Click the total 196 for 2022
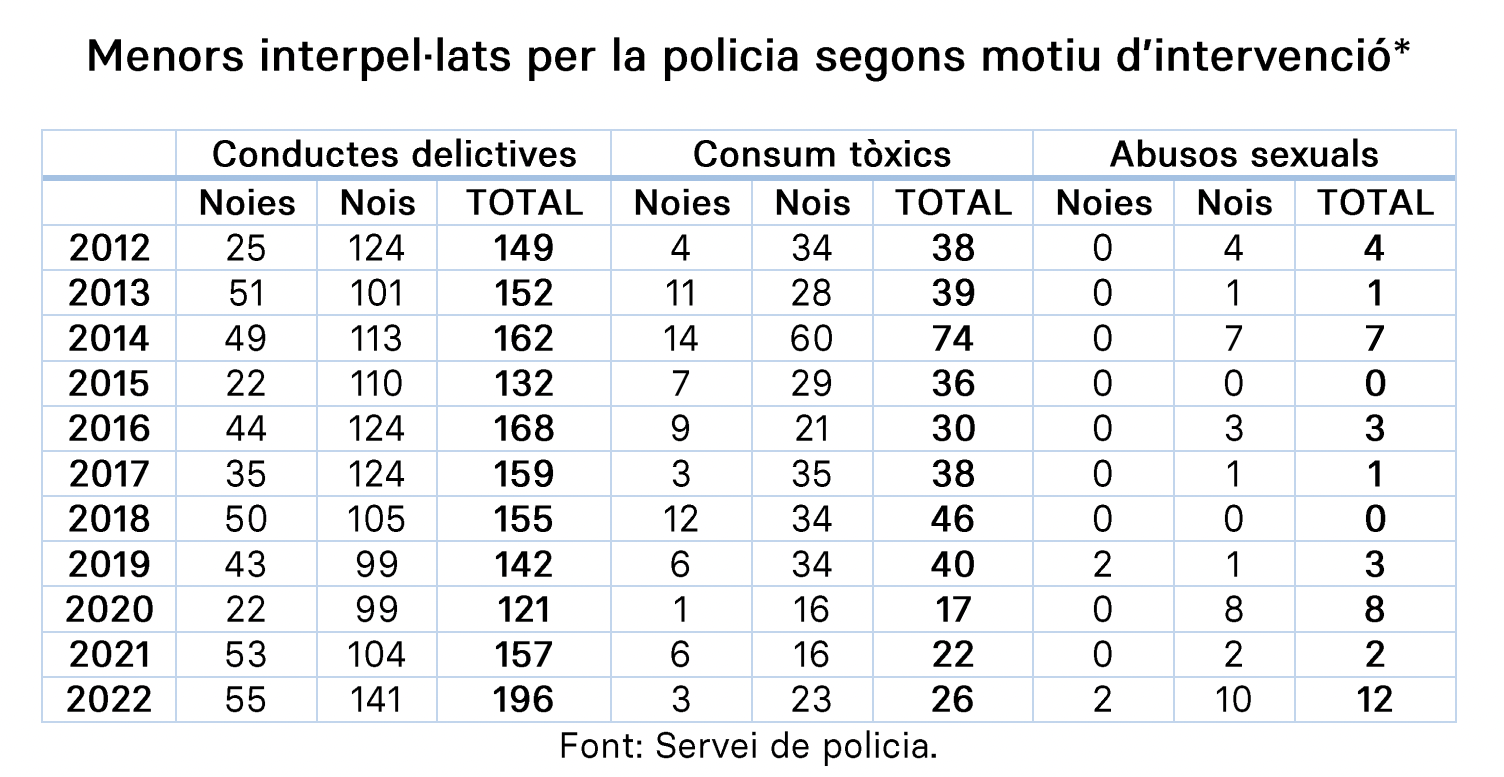The image size is (1504, 777). [524, 699]
